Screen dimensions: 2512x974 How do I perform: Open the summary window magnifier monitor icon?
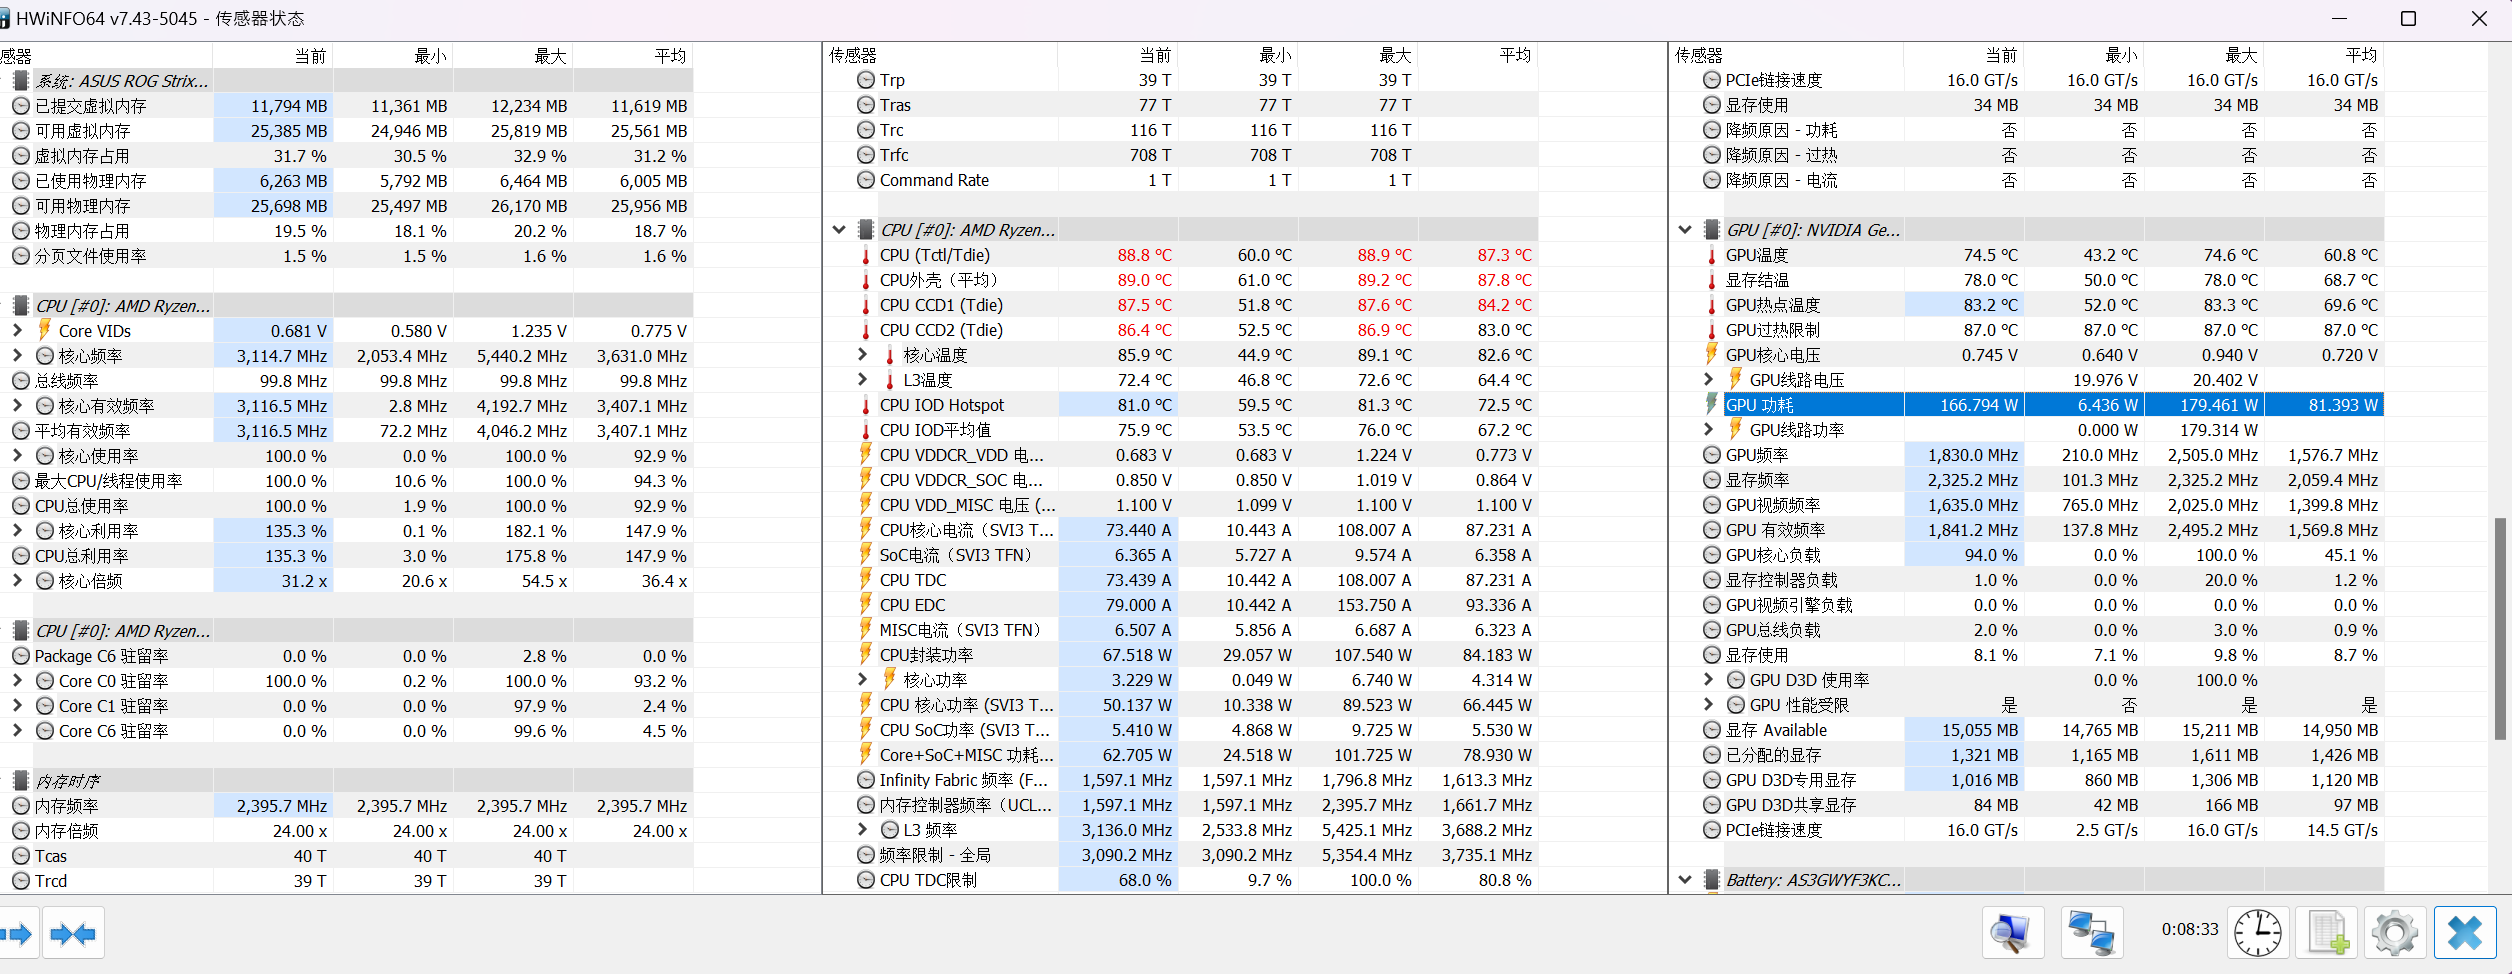pos(2011,934)
